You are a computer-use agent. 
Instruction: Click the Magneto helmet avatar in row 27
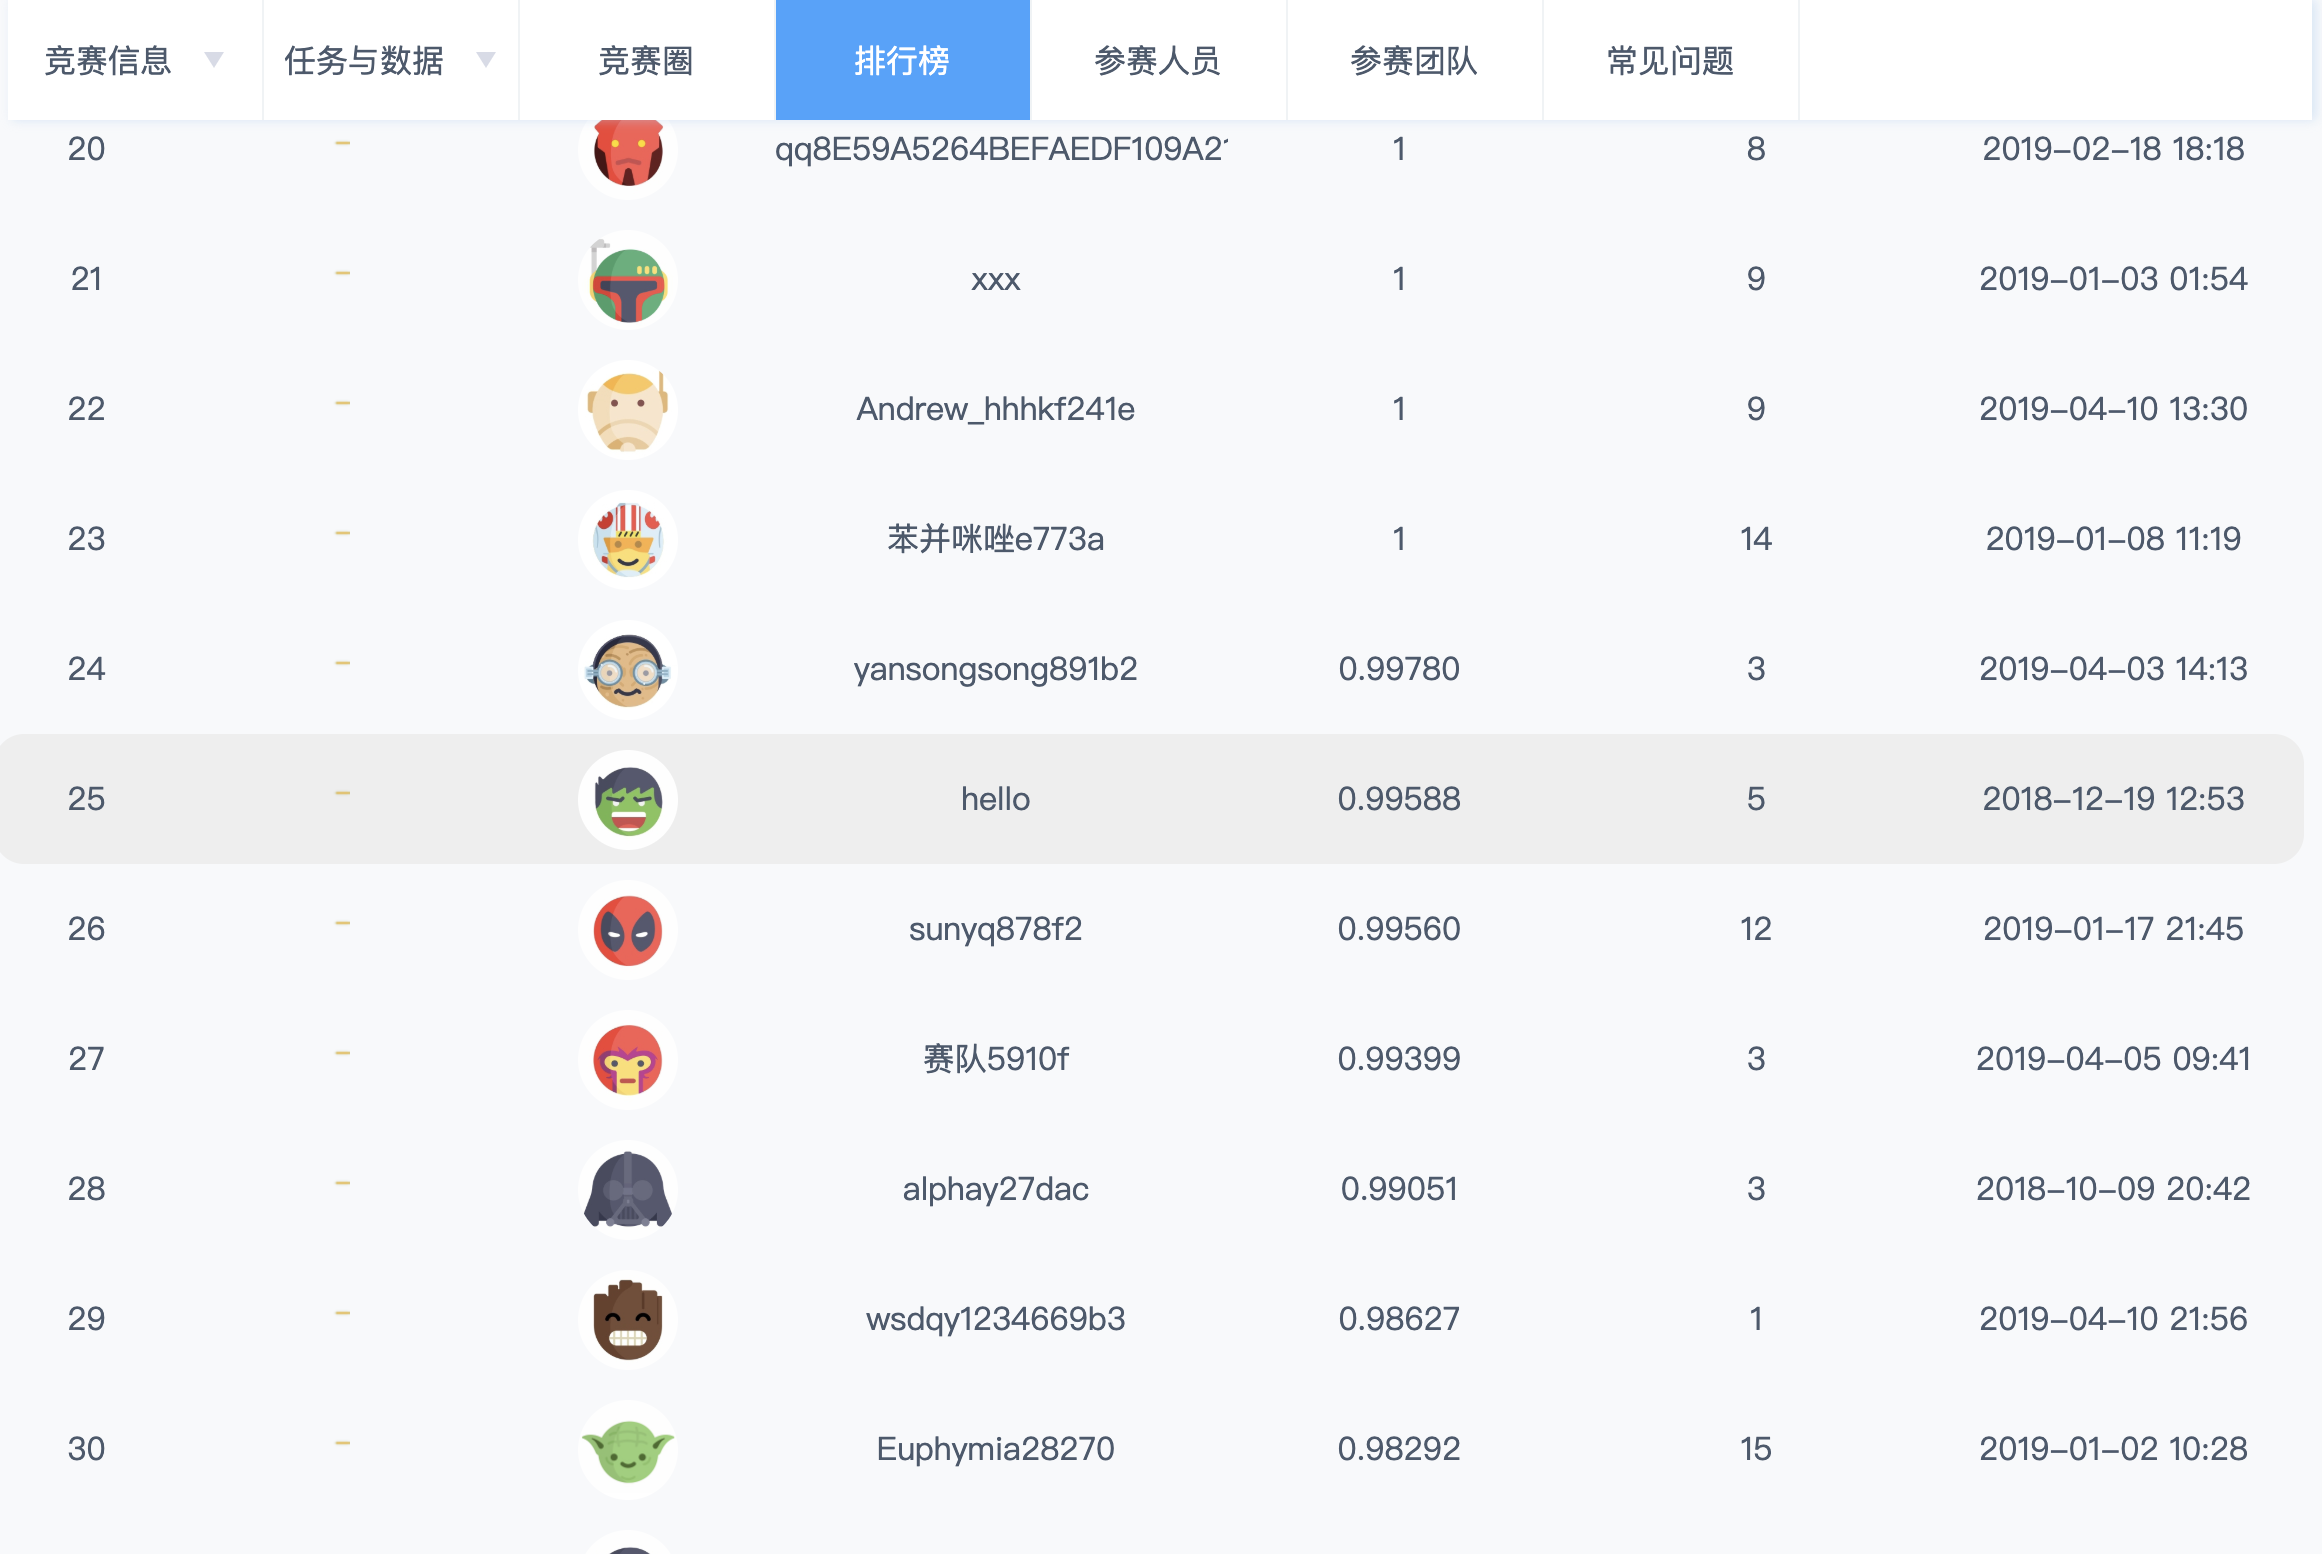click(x=628, y=1060)
